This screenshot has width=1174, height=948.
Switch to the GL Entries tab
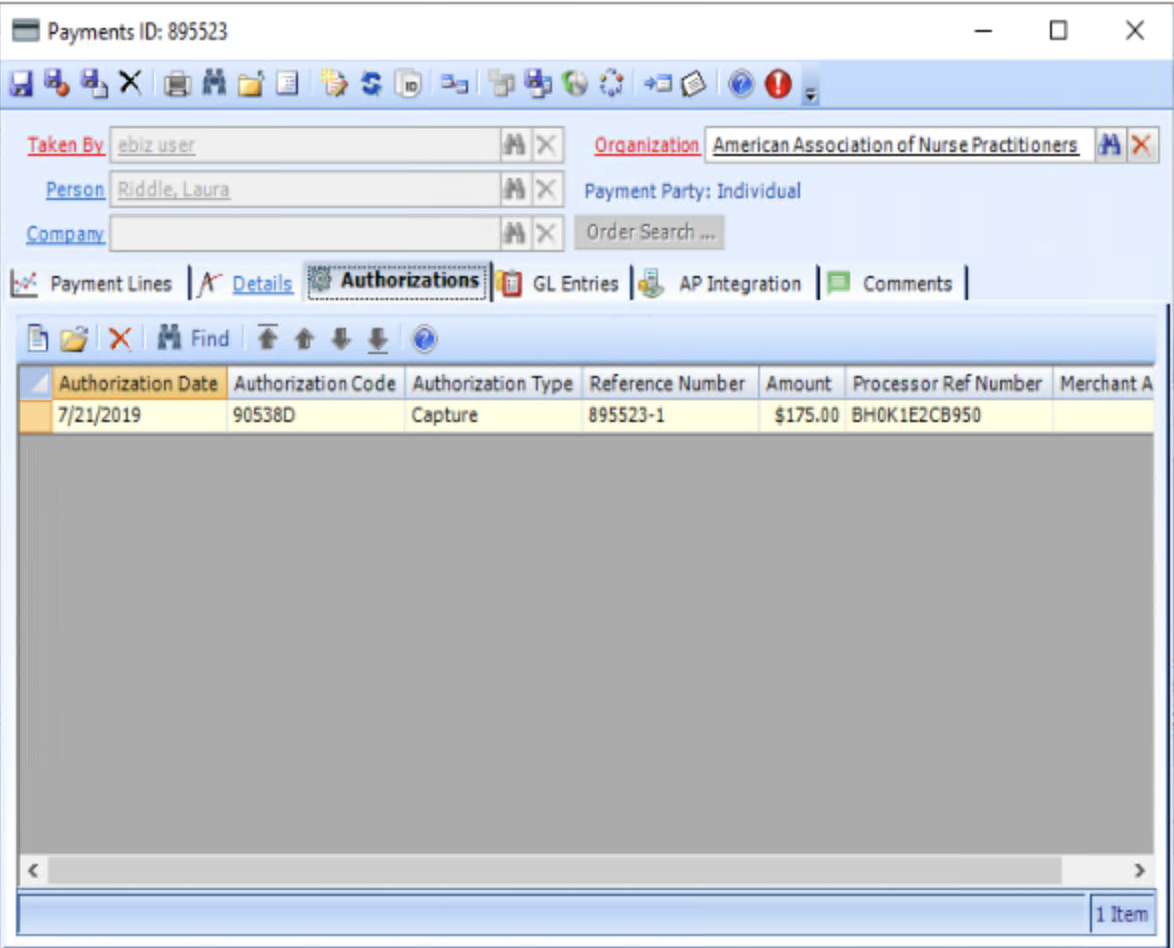click(576, 283)
